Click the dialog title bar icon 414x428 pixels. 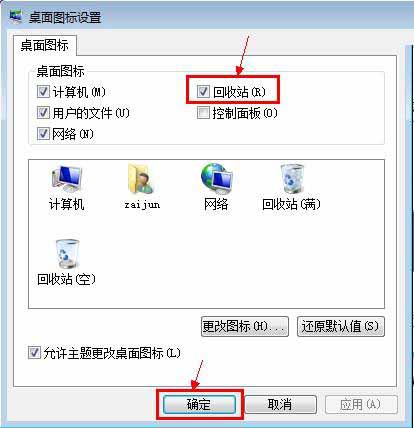16,16
